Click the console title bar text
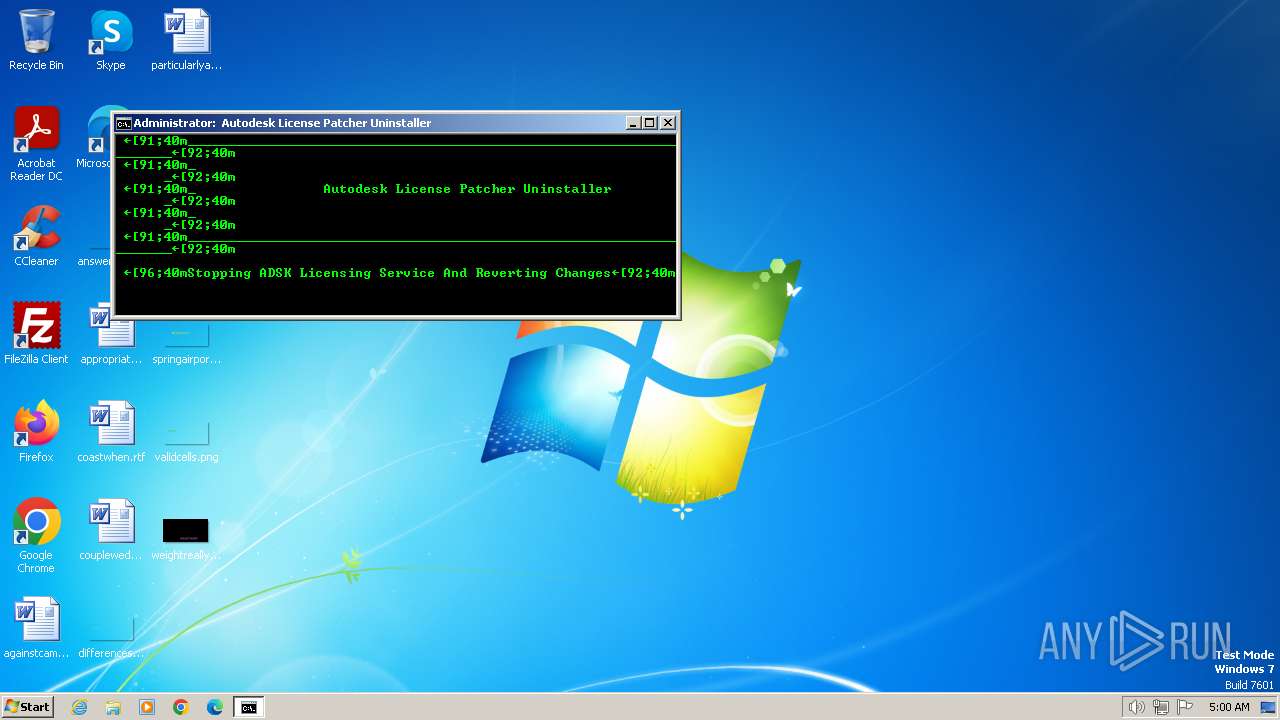 coord(283,123)
